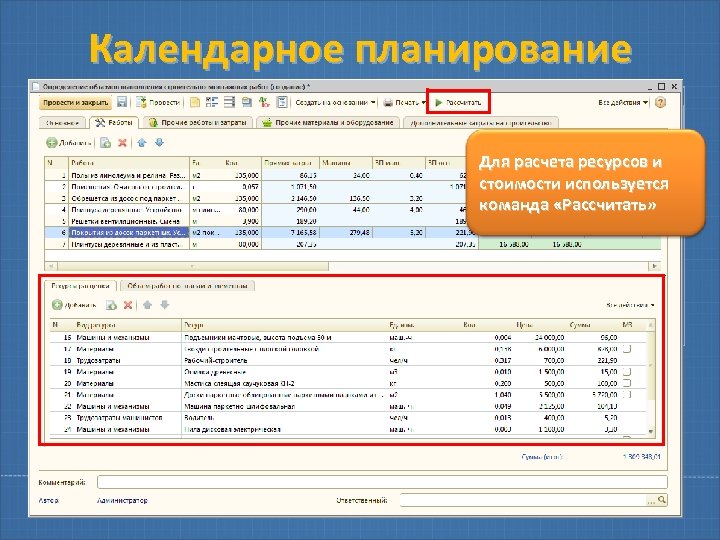Toggle the МЗ checkbox in resource row 19
Screen dimensions: 720x540
tap(627, 372)
